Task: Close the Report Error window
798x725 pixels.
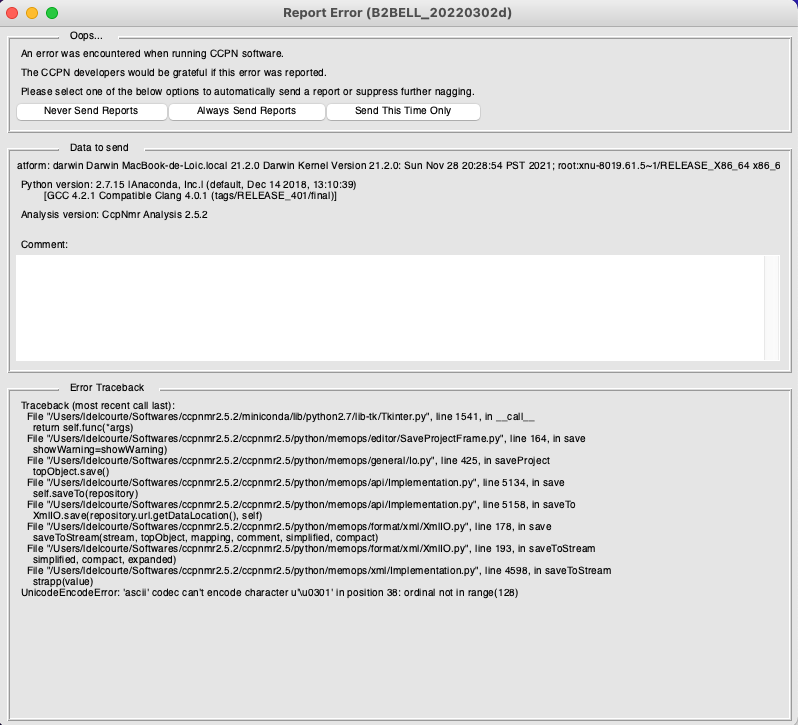Action: click(x=13, y=13)
